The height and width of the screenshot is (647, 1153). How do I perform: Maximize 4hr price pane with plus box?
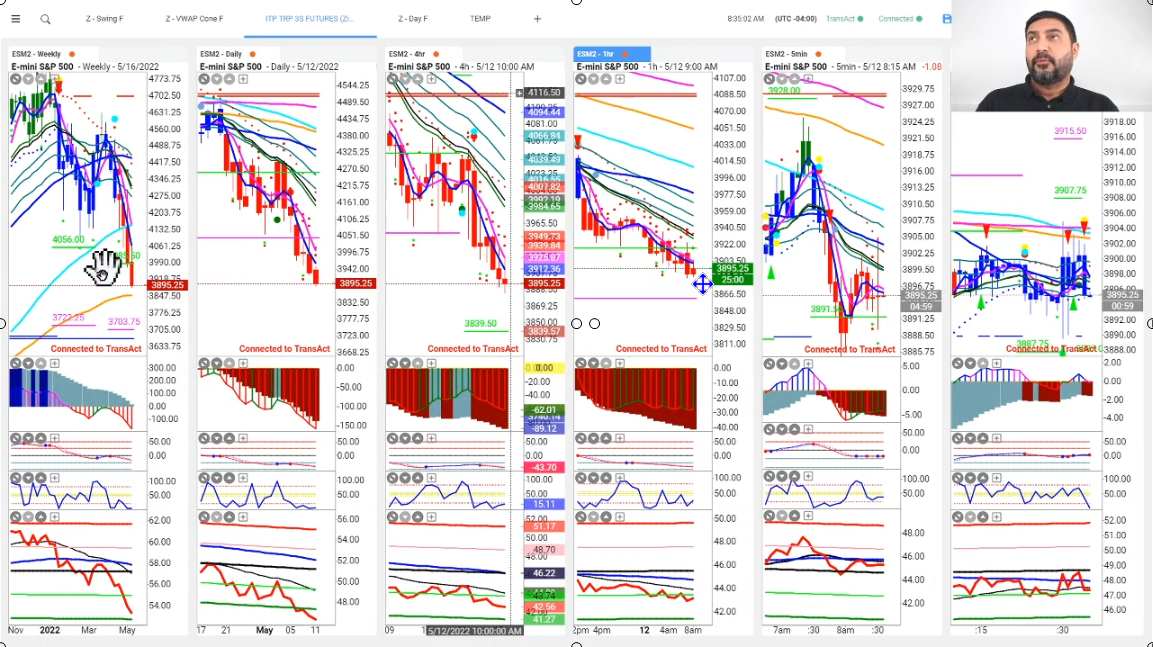coord(432,79)
